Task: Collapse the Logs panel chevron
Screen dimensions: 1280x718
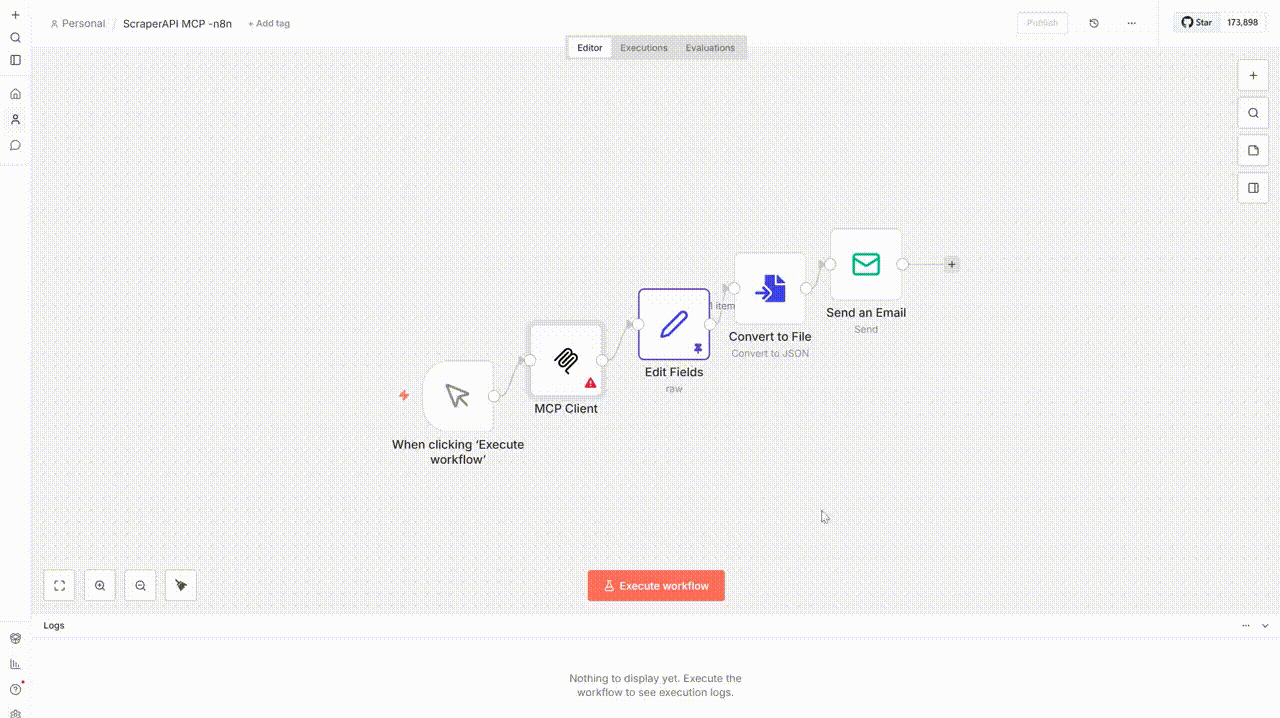Action: pyautogui.click(x=1265, y=626)
